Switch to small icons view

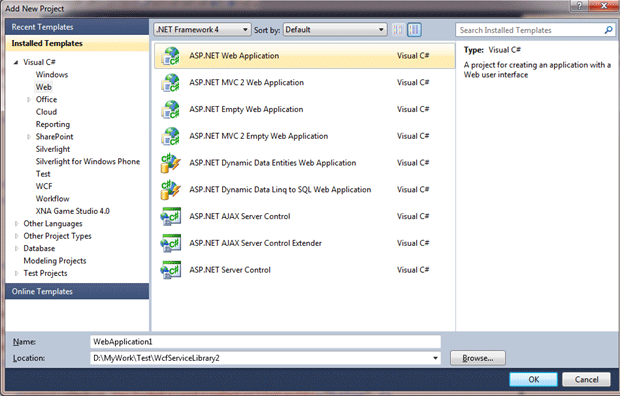click(x=398, y=30)
